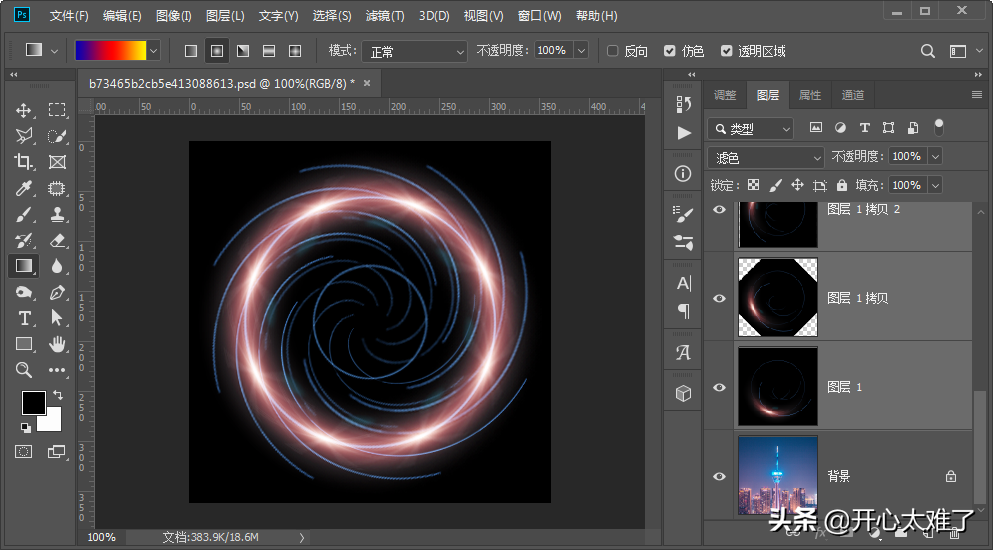Screen dimensions: 993x550
Task: Open the 文件(F) menu
Action: pos(68,16)
